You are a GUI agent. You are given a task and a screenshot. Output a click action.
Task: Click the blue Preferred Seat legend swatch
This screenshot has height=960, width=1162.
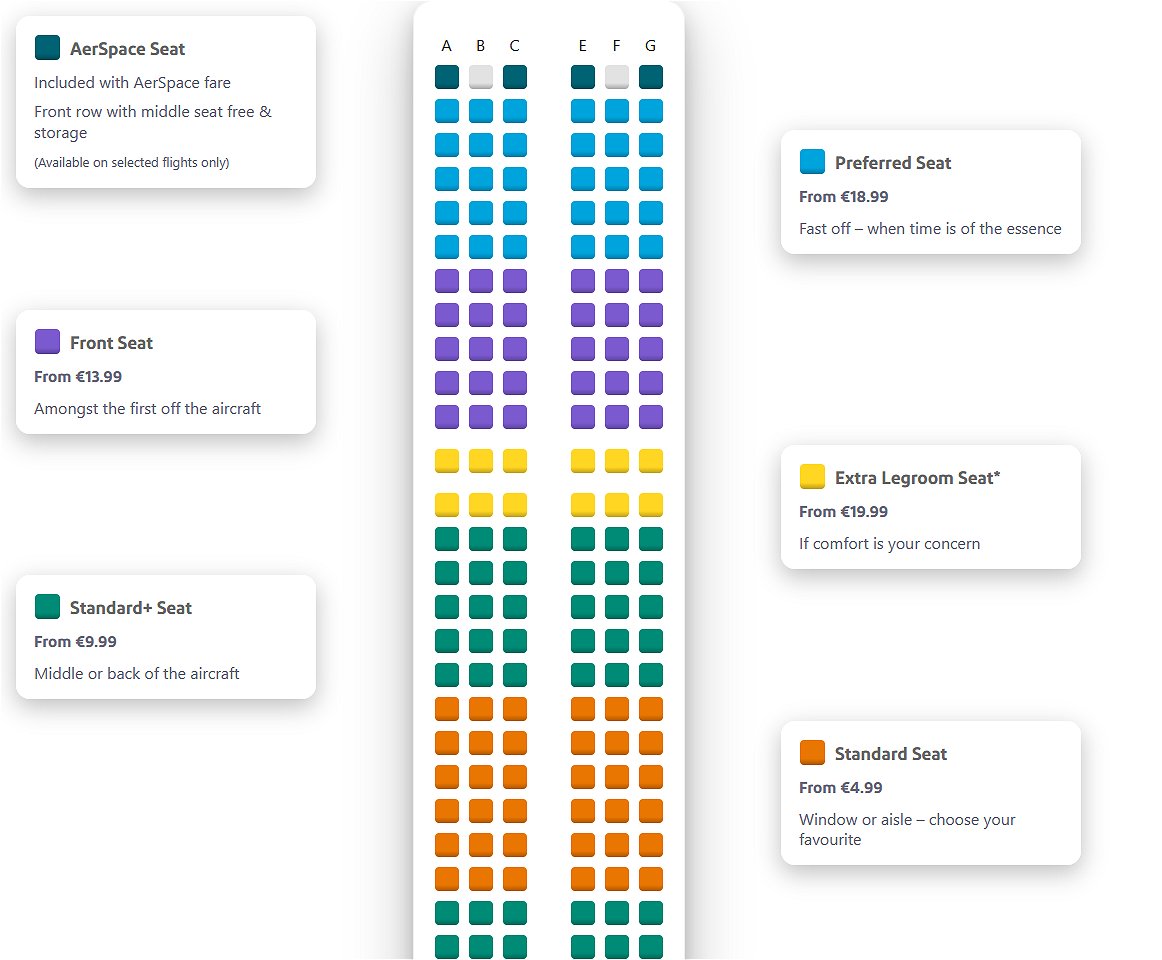tap(813, 161)
